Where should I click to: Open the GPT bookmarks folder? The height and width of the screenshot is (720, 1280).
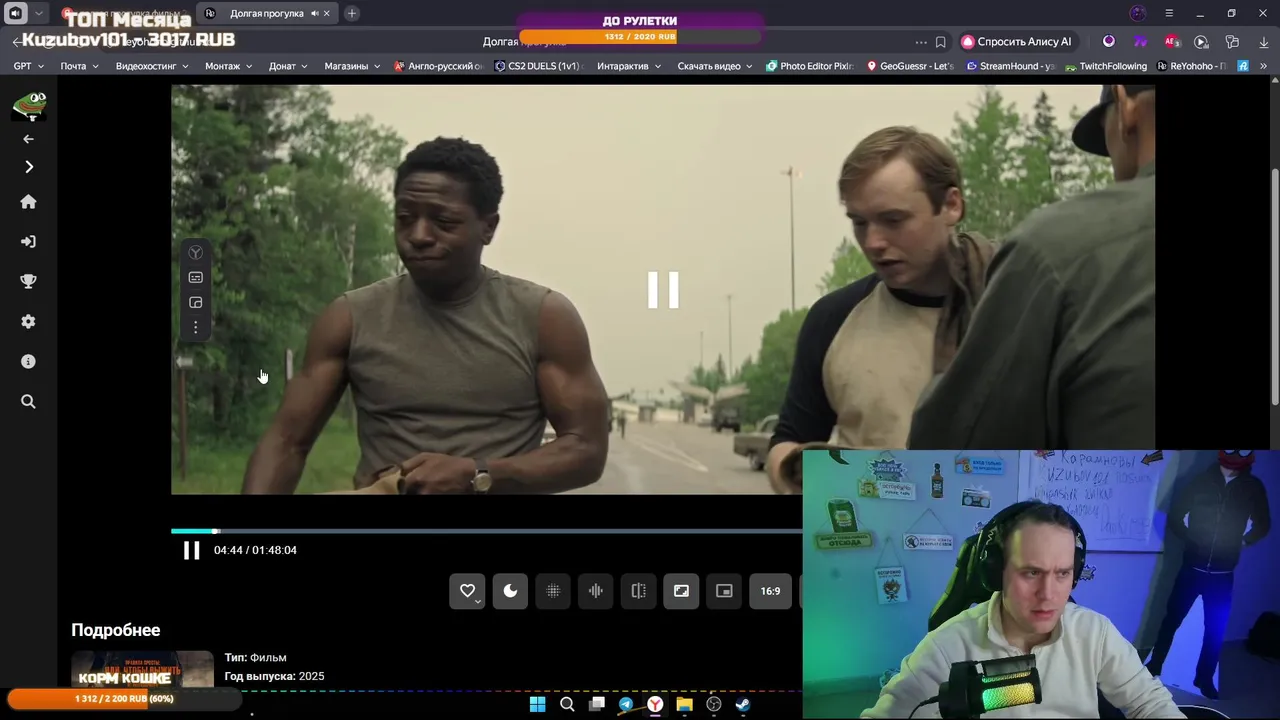pos(29,66)
